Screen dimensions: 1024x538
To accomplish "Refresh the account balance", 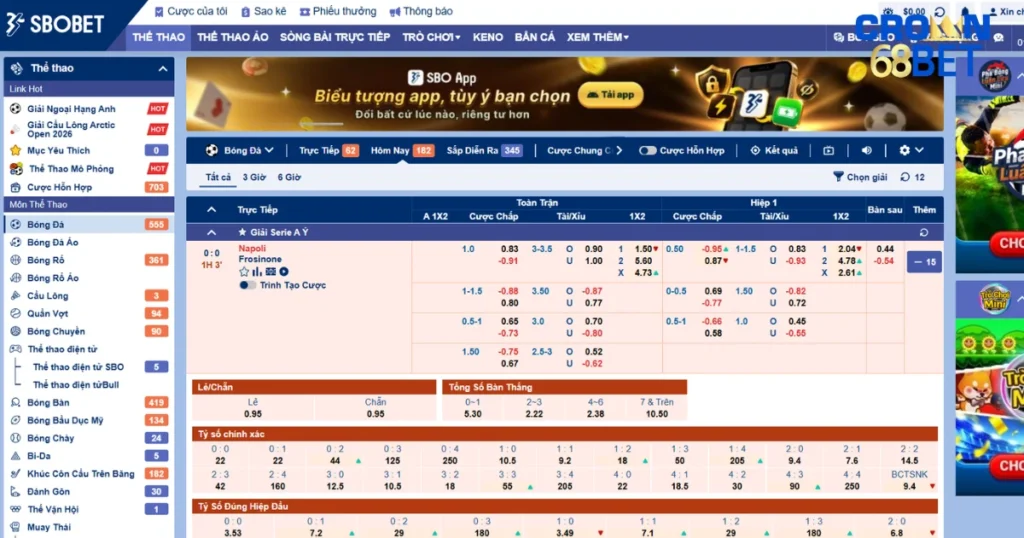I will pos(940,11).
